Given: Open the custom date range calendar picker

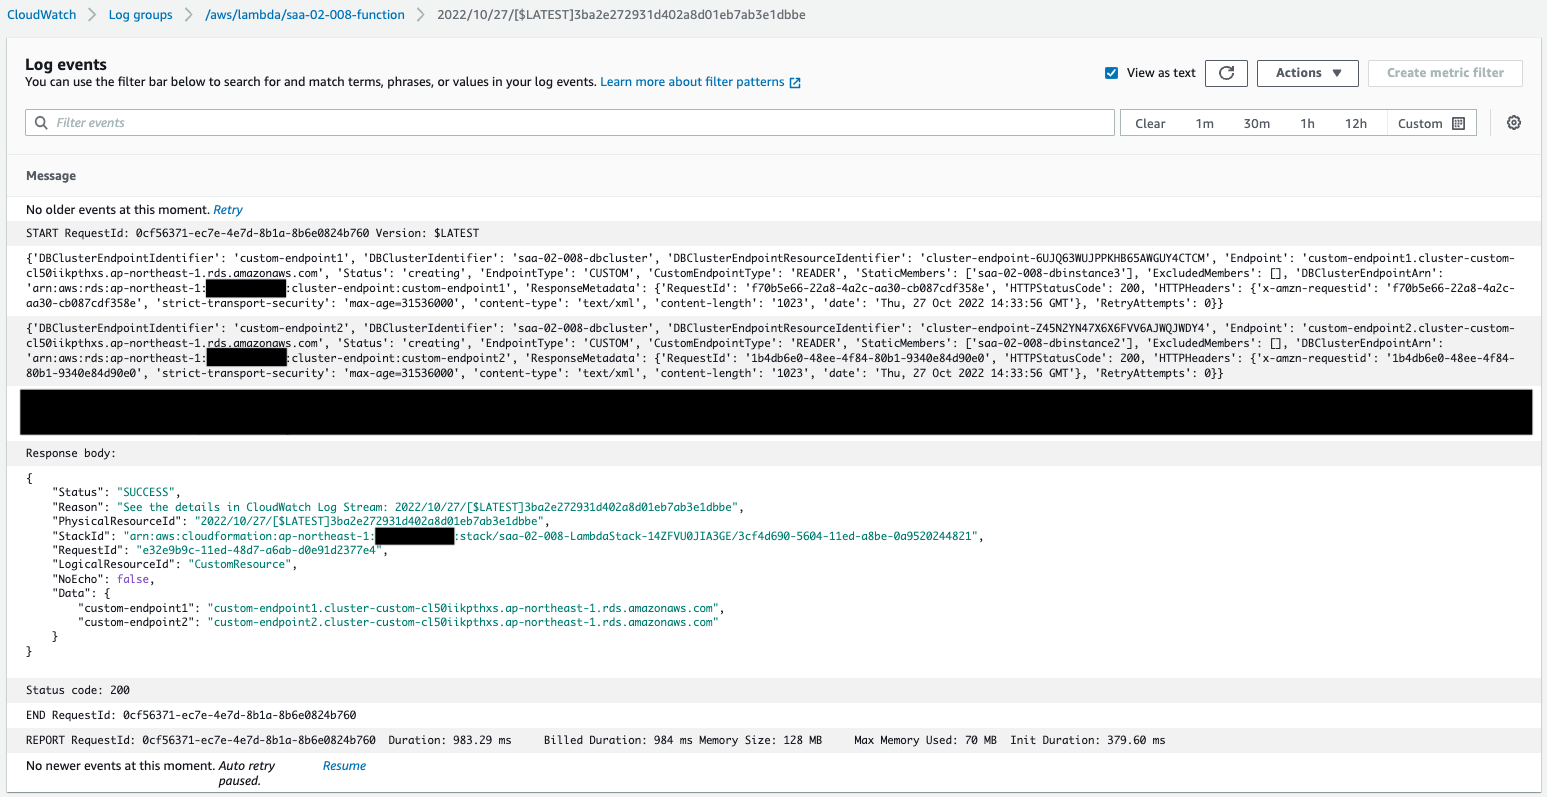Looking at the screenshot, I should pos(1459,122).
